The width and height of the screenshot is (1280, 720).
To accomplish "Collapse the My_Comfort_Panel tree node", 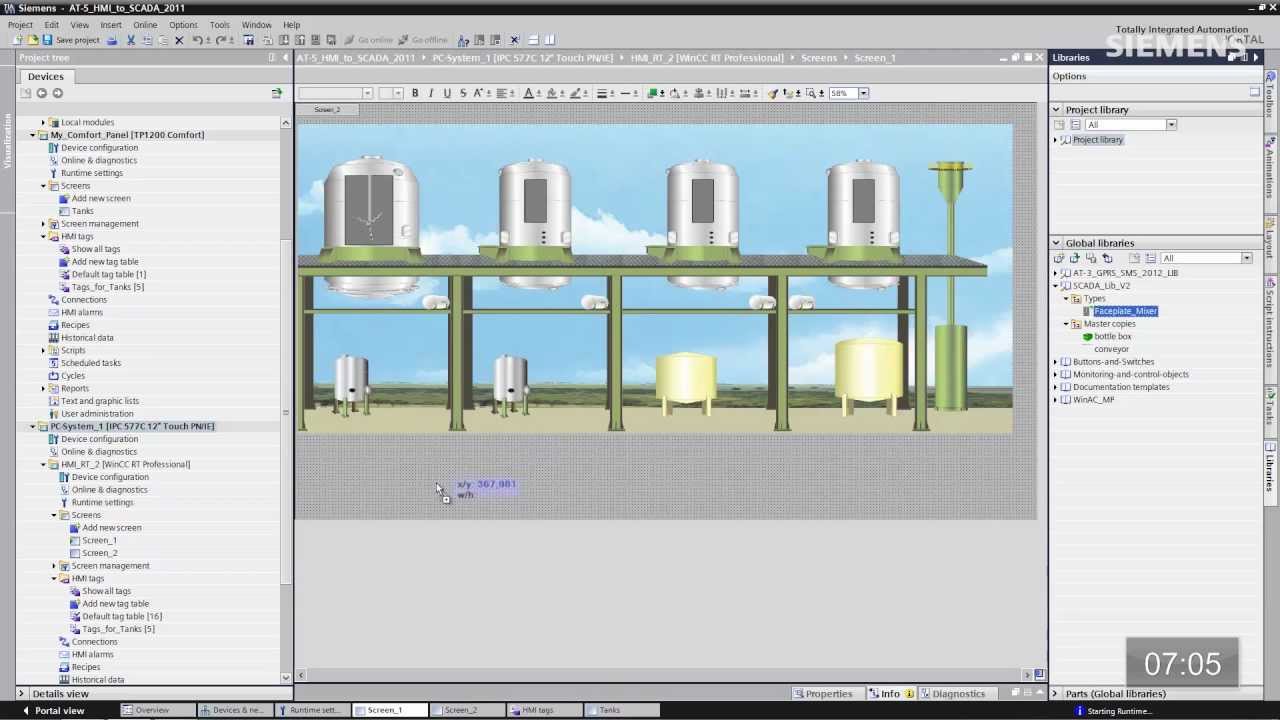I will pos(32,135).
